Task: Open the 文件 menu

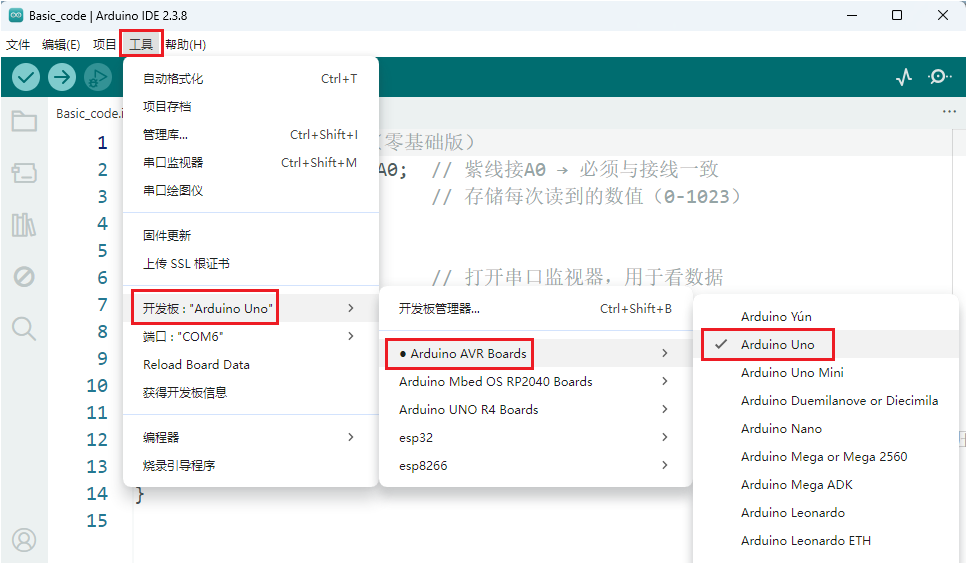Action: click(x=18, y=44)
